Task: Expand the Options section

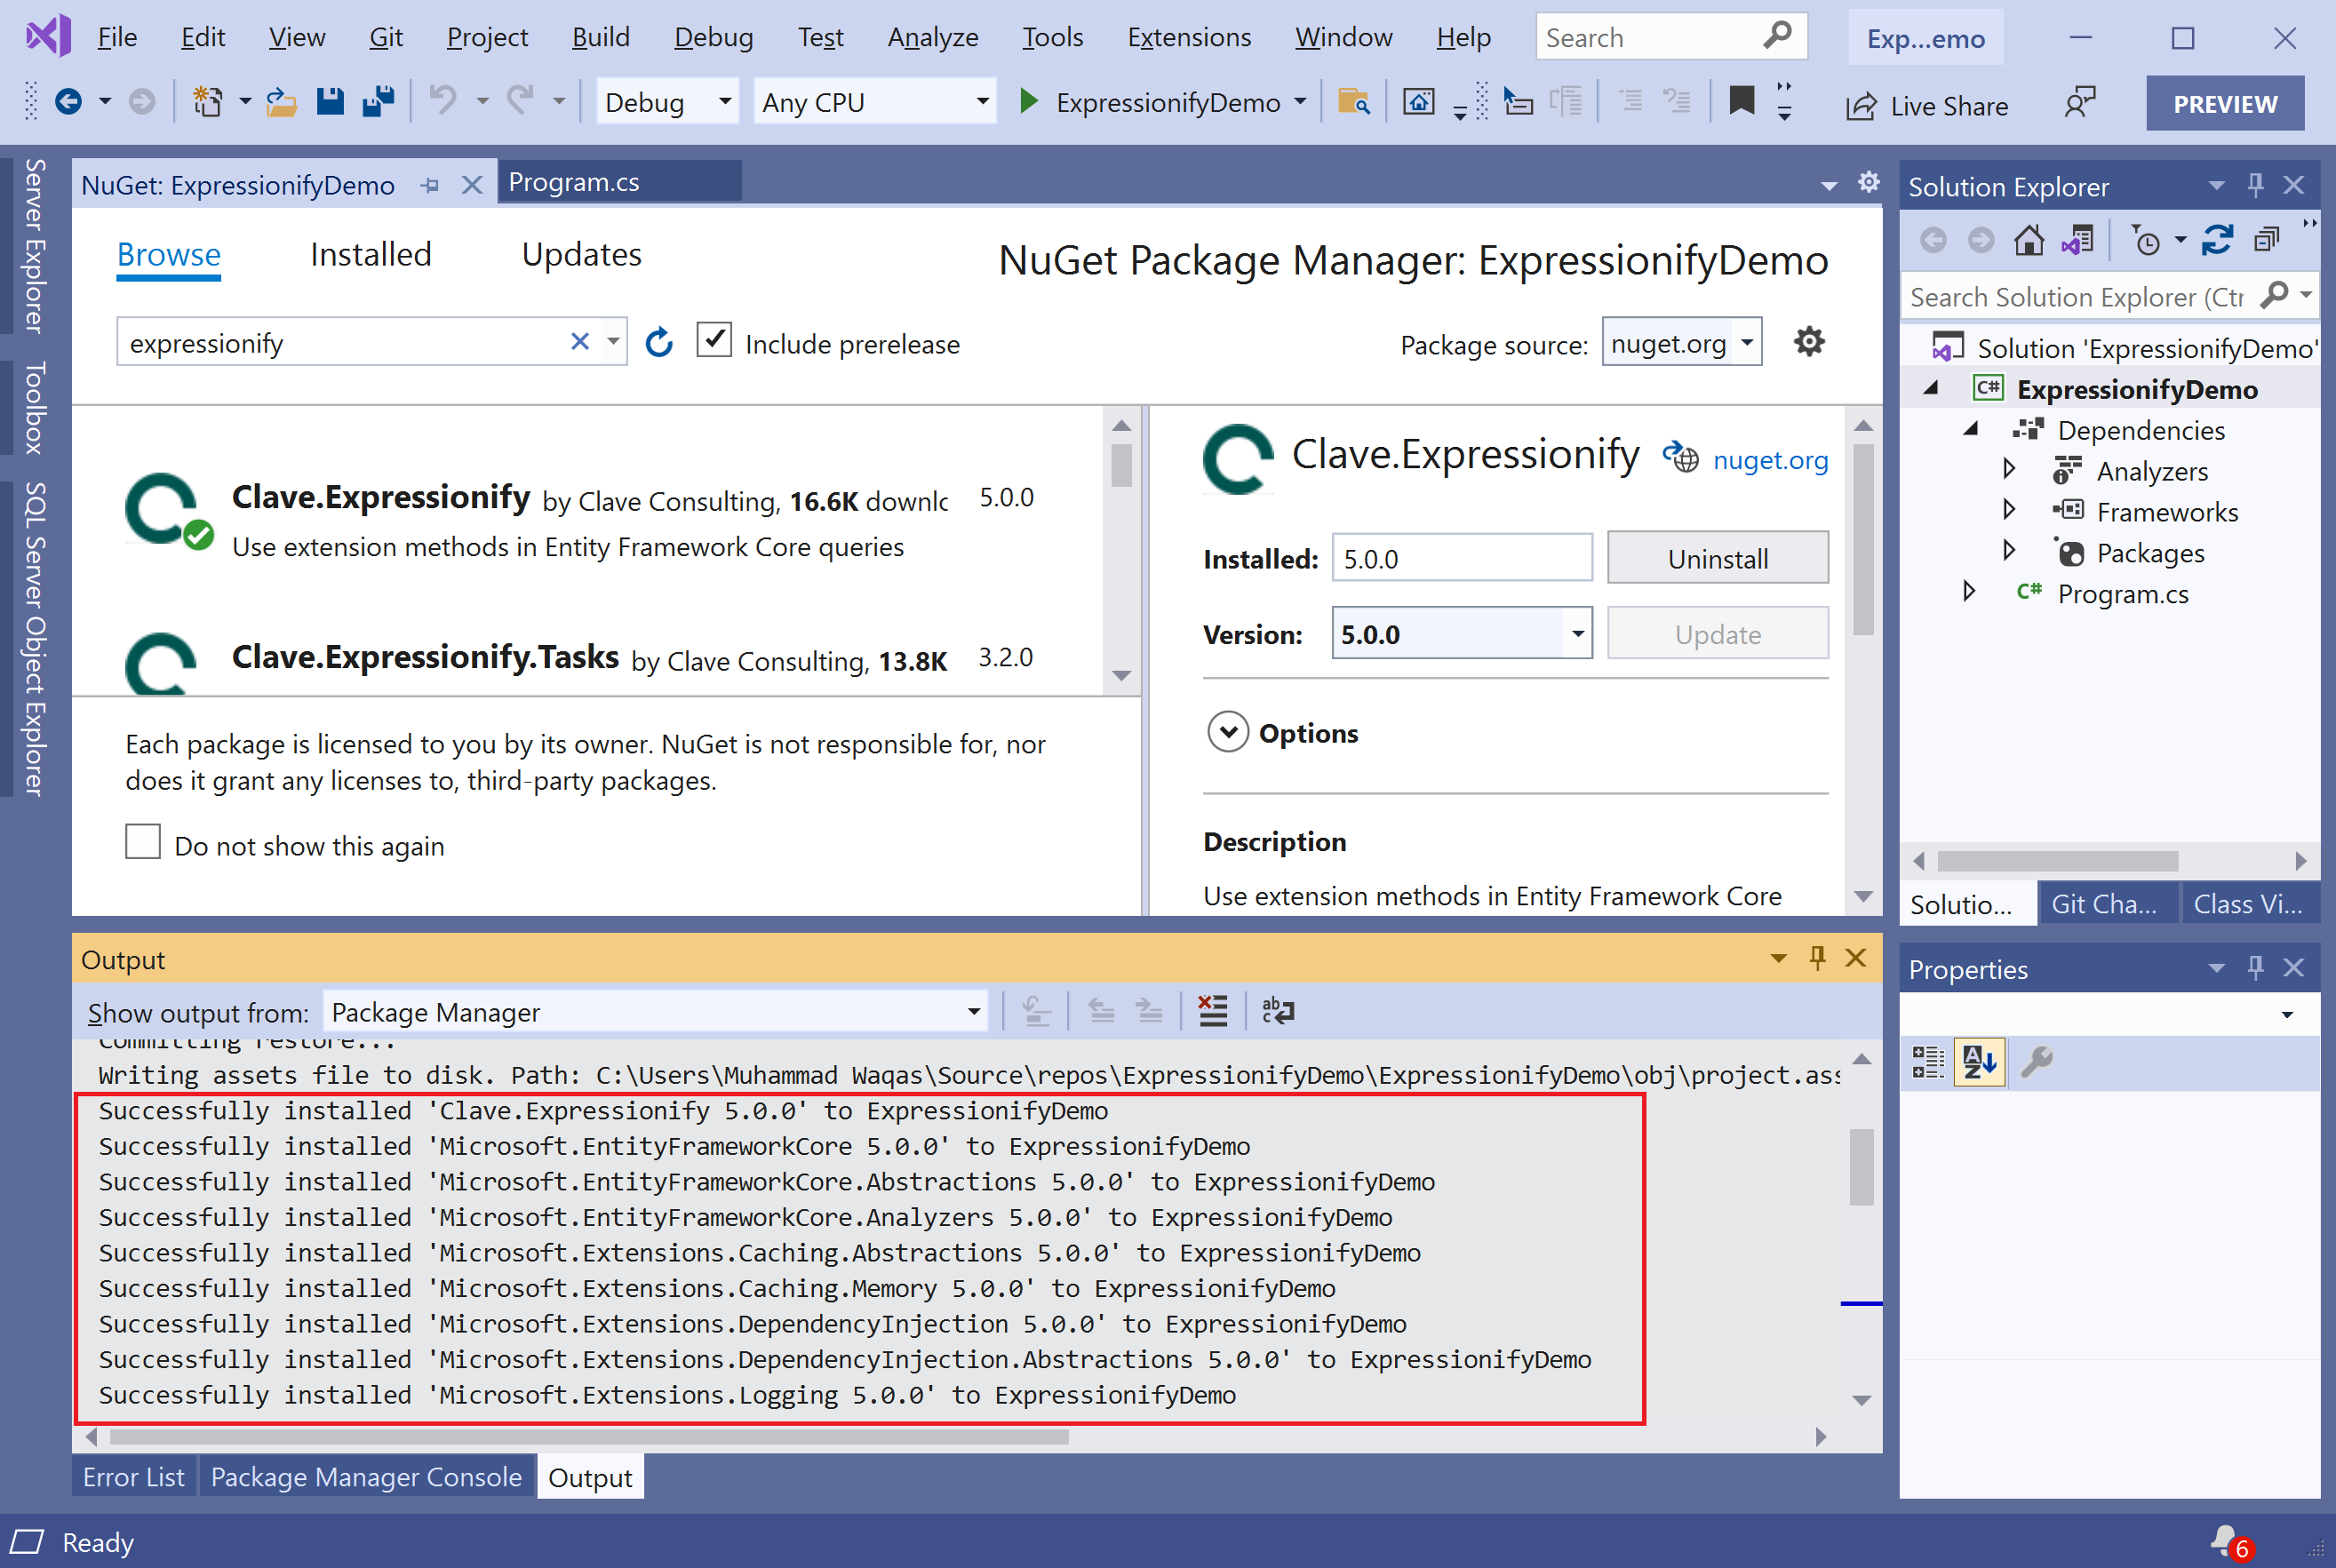Action: 1228,732
